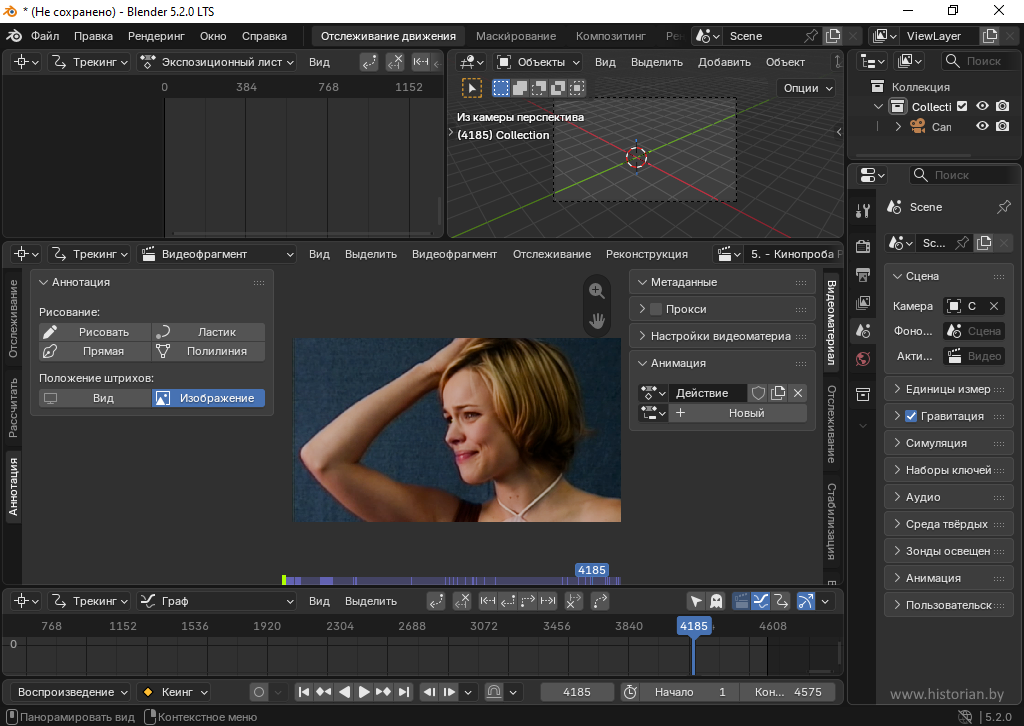Click the pan hand icon in the clip viewer

point(596,321)
